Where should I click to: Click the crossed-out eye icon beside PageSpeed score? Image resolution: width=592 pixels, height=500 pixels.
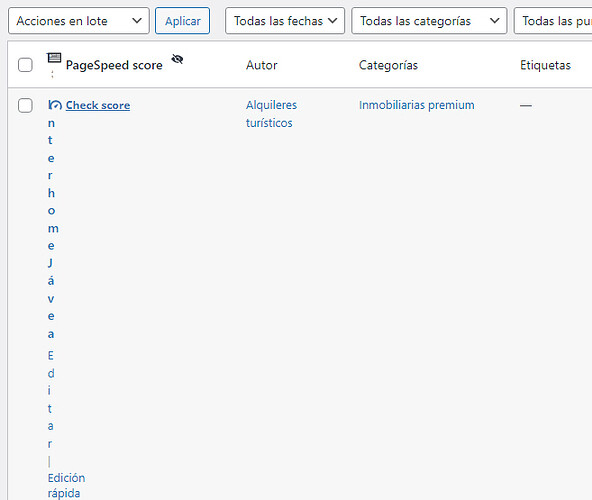click(x=177, y=59)
